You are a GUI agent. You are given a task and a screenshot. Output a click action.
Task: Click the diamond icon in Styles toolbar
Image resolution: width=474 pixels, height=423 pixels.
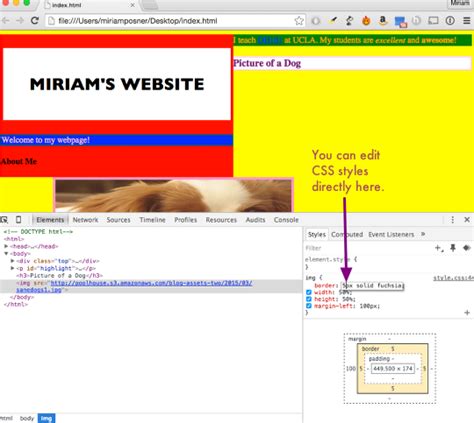point(467,248)
